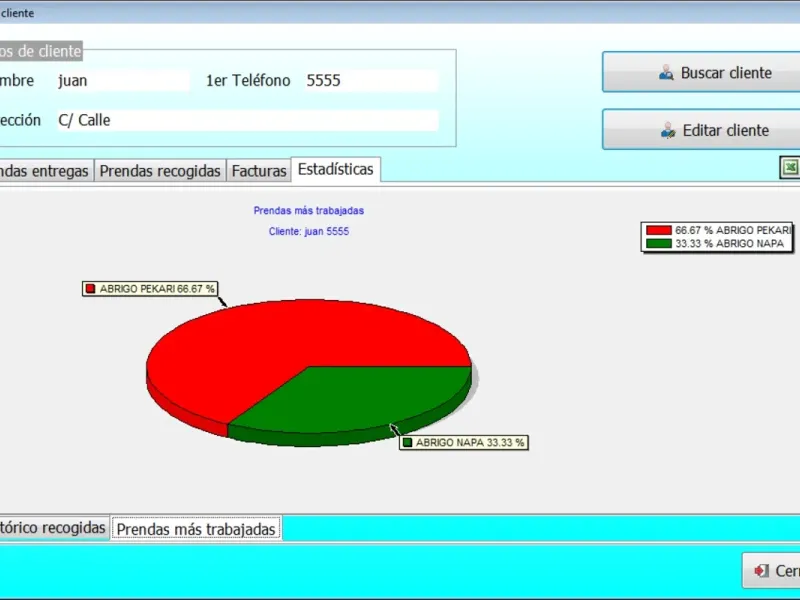800x600 pixels.
Task: Click the Buscar cliente button
Action: [701, 72]
